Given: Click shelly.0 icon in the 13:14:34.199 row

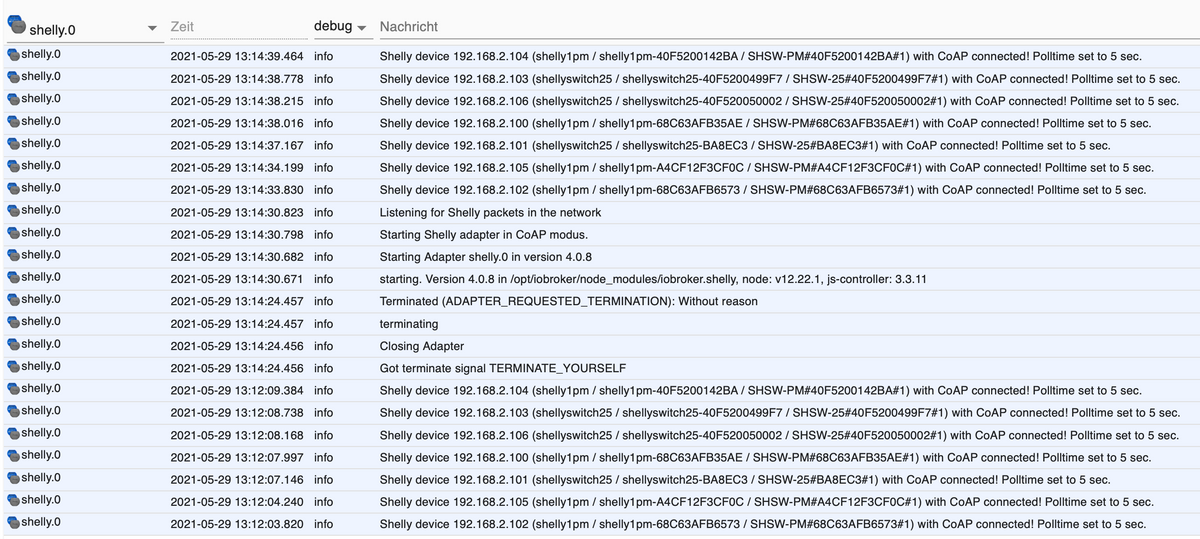Looking at the screenshot, I should coord(13,166).
